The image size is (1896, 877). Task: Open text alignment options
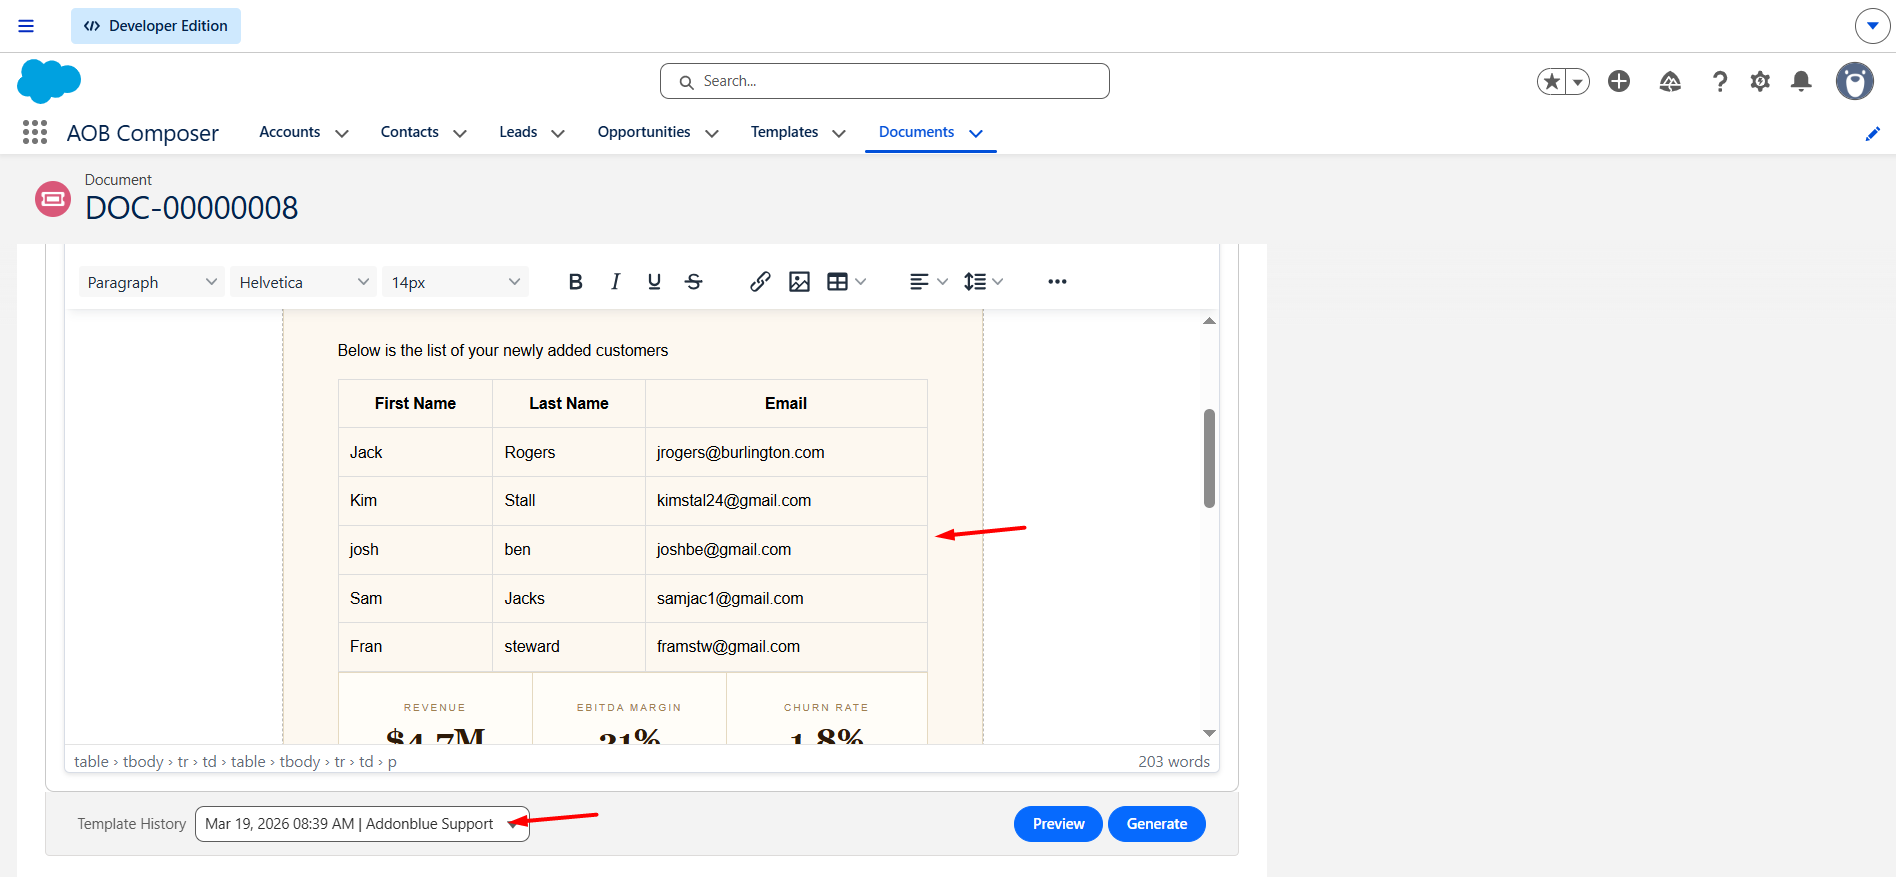click(x=928, y=282)
